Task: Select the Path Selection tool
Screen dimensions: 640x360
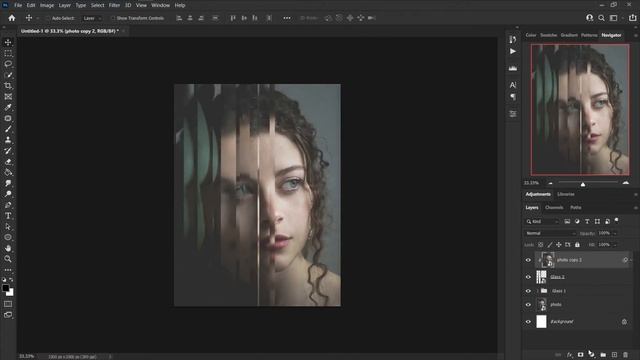Action: [x=8, y=227]
